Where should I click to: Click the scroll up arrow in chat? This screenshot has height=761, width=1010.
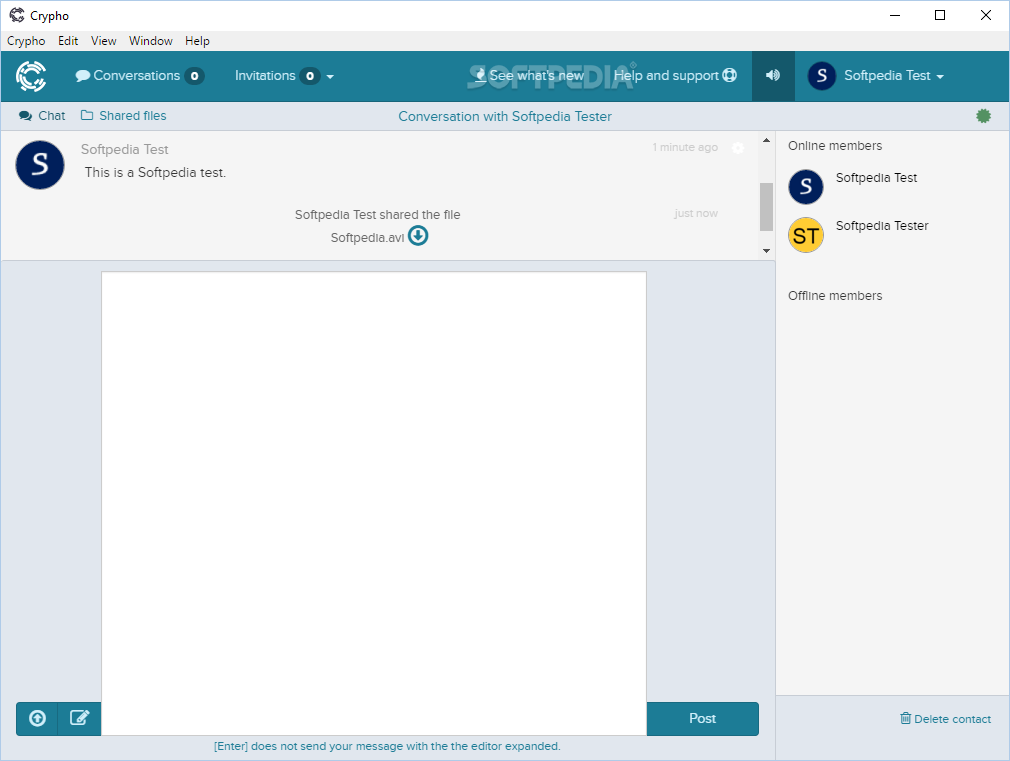pos(766,140)
